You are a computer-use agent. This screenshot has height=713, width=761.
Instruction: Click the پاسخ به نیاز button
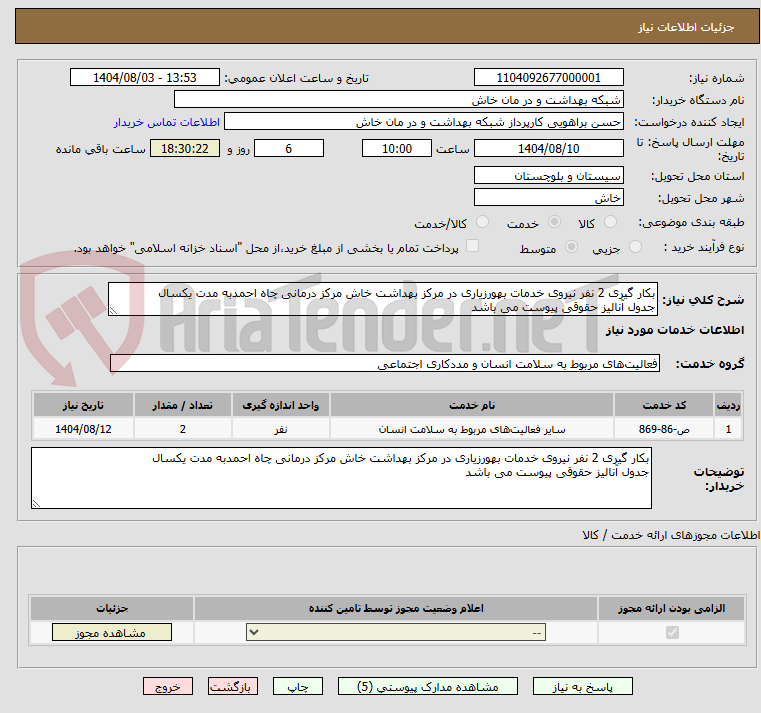coord(582,686)
